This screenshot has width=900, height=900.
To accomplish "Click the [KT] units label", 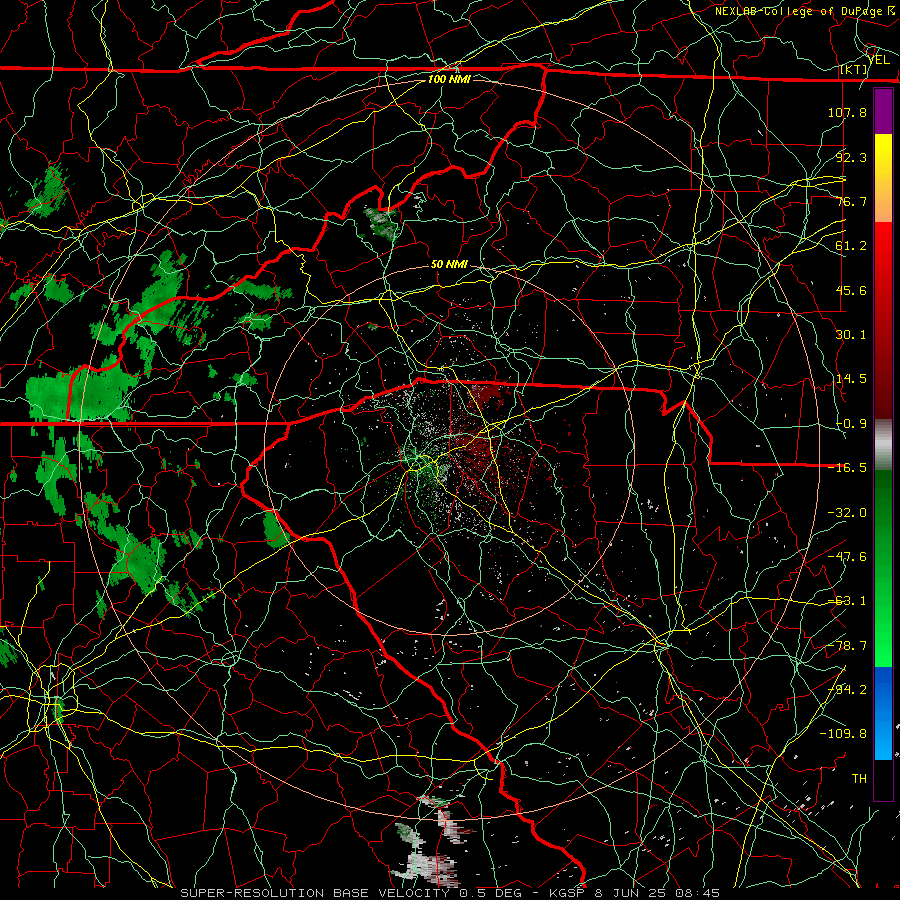I will click(x=854, y=70).
